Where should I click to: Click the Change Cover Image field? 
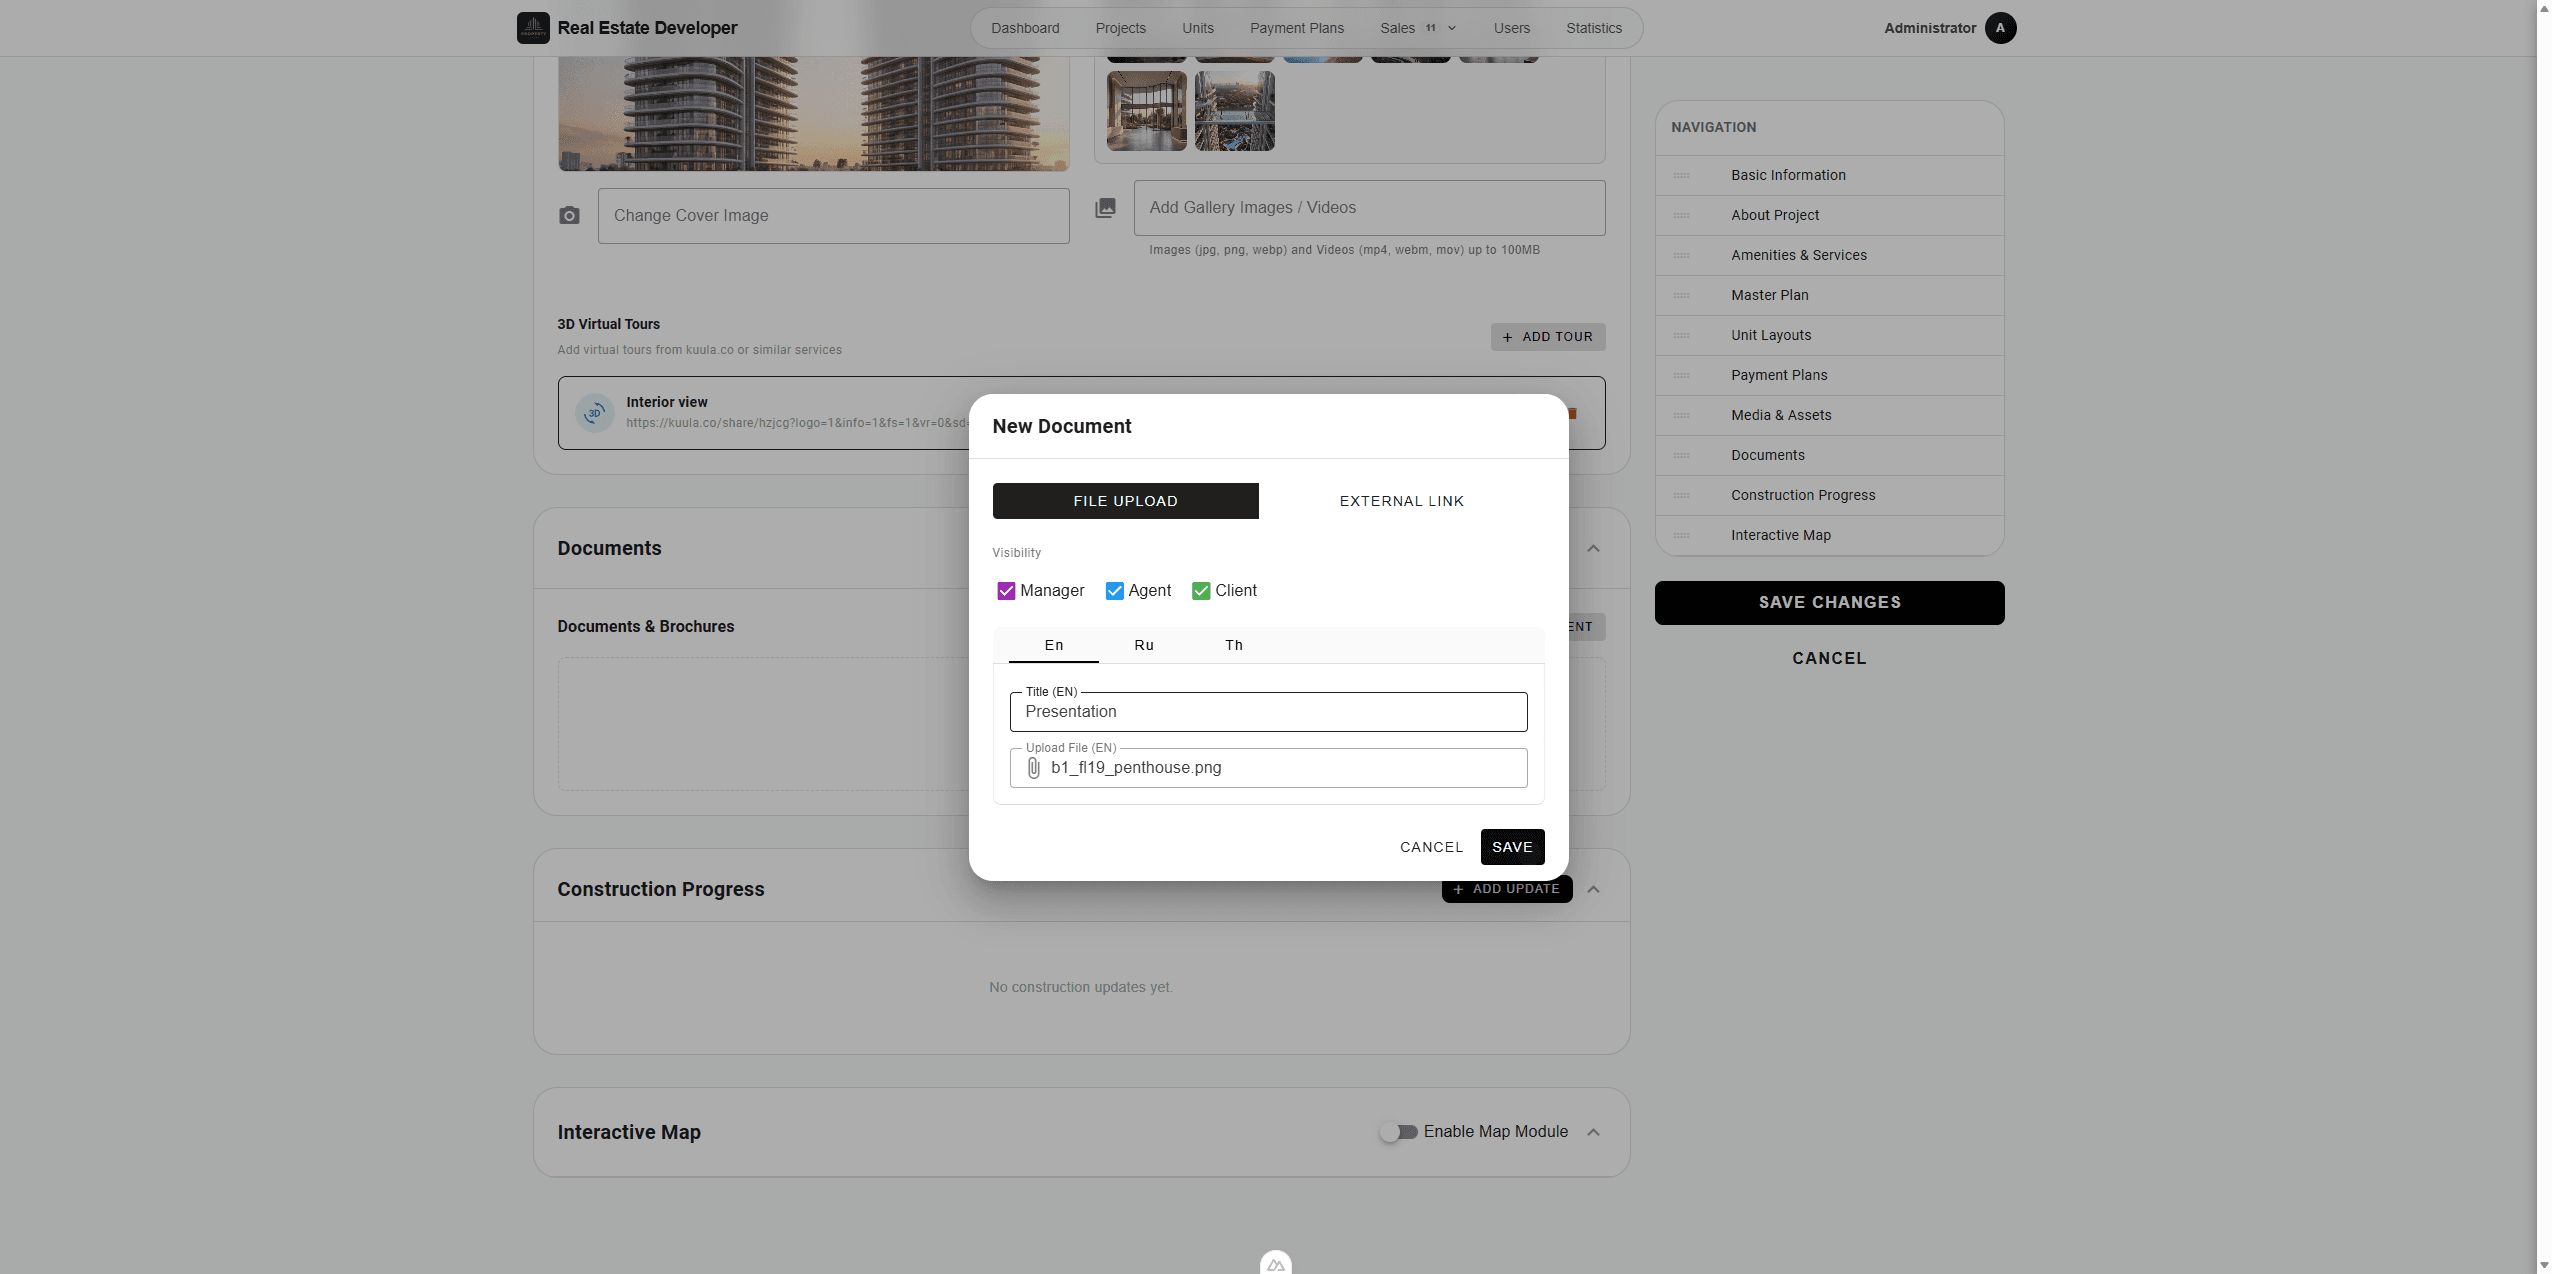coord(833,216)
